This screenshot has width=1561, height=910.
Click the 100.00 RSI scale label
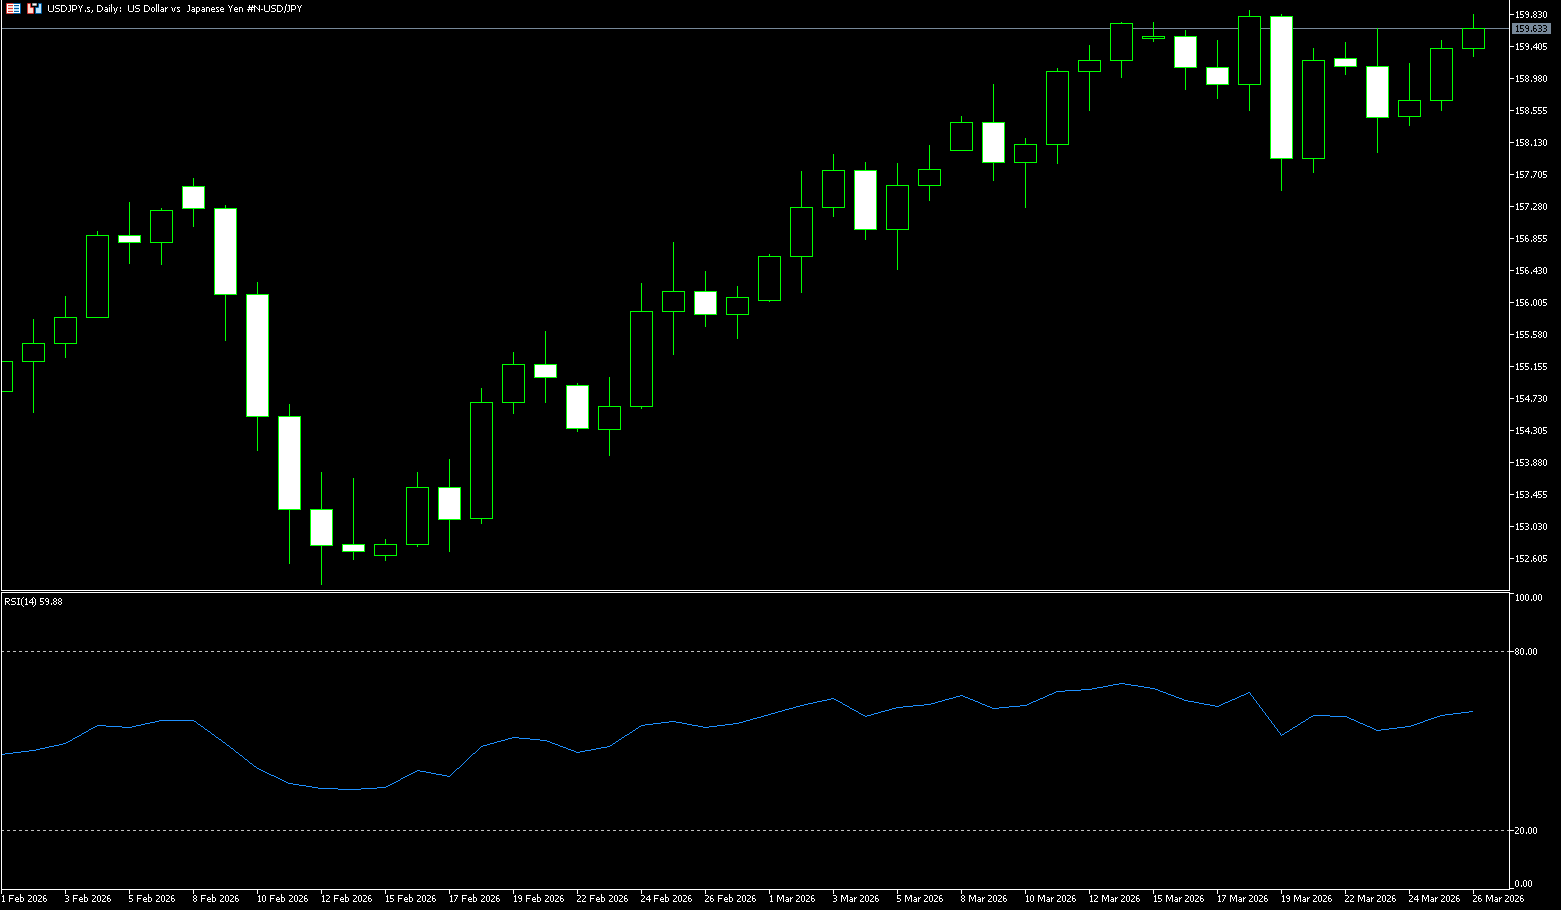(1528, 598)
